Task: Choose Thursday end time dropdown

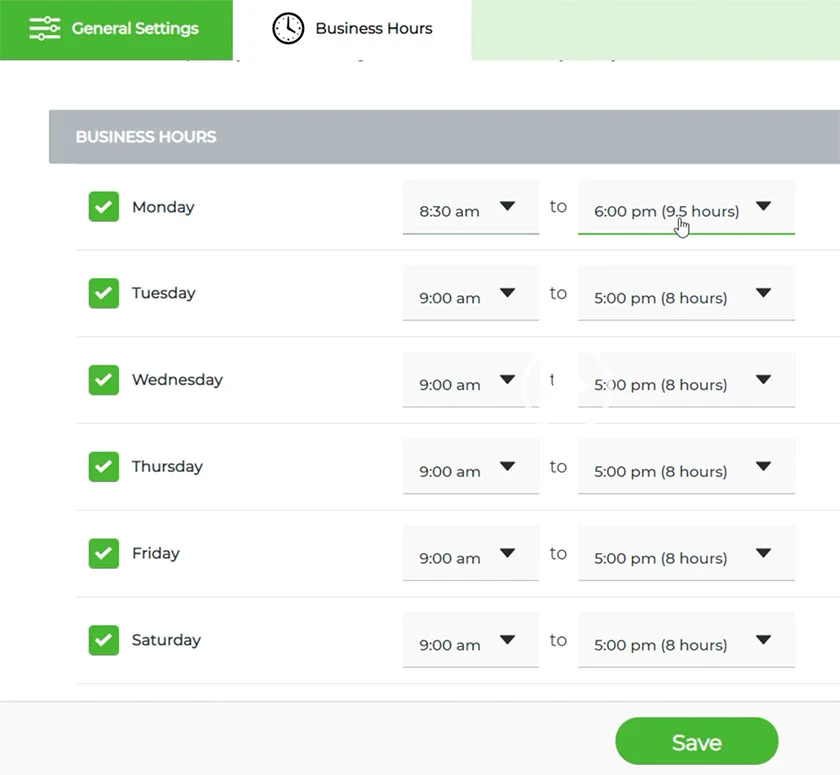Action: 686,467
